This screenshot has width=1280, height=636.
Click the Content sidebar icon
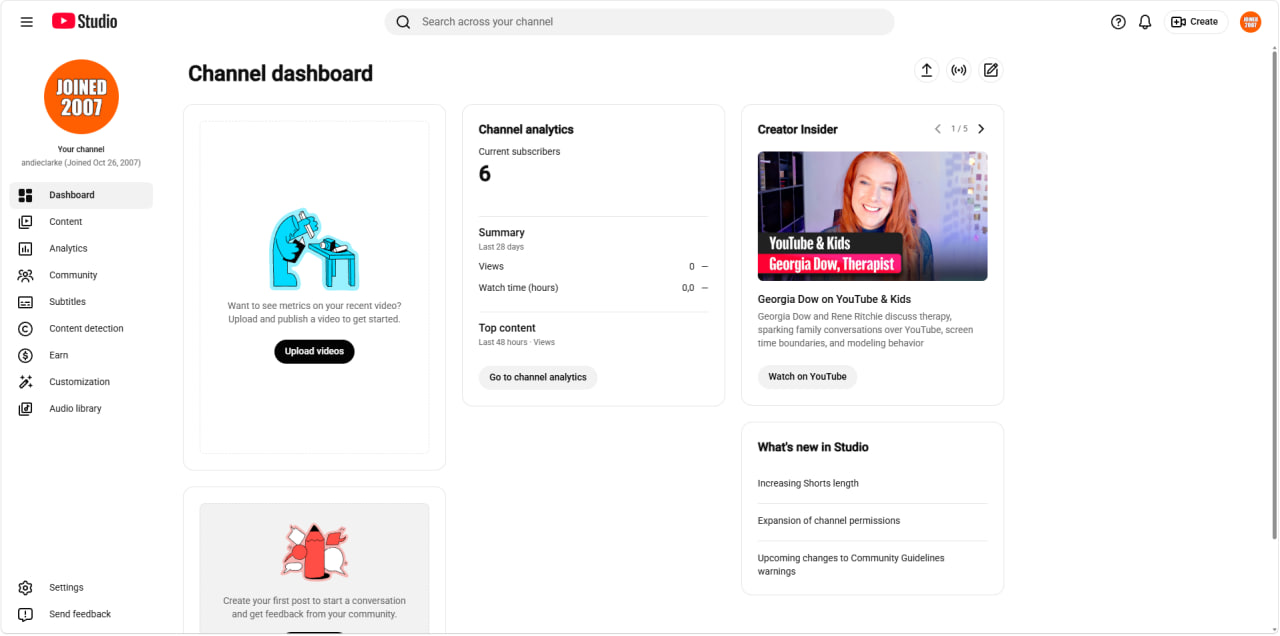point(26,222)
